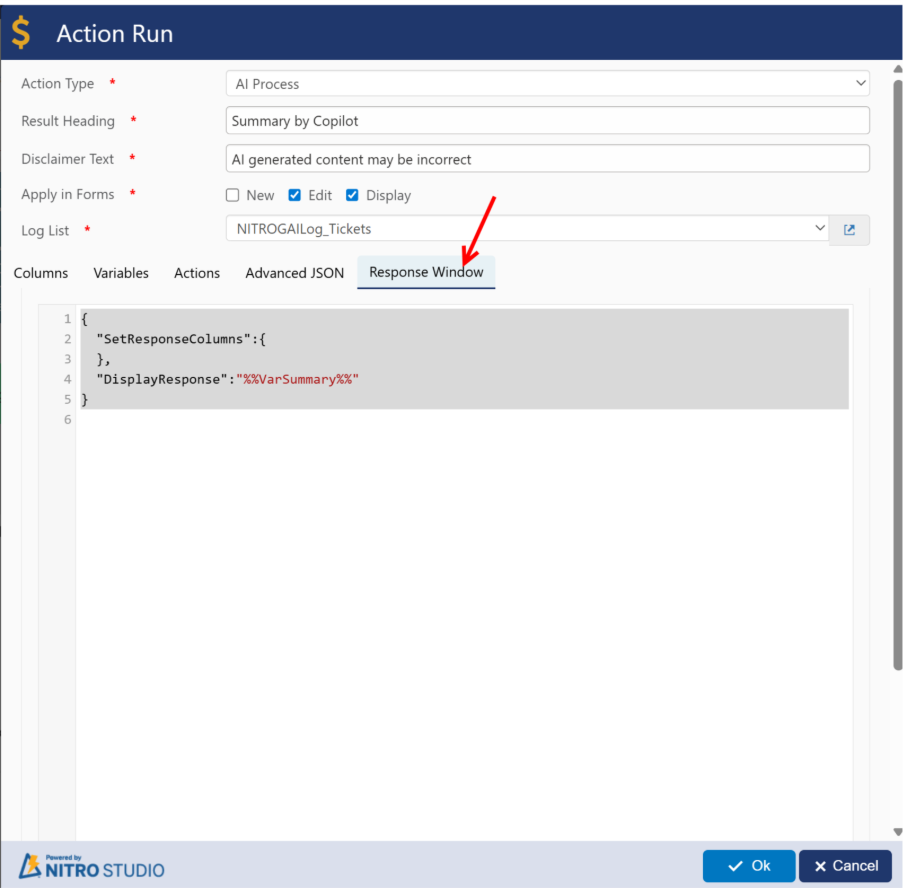
Task: Click the vertical scrollbar of the dialog
Action: tap(897, 400)
